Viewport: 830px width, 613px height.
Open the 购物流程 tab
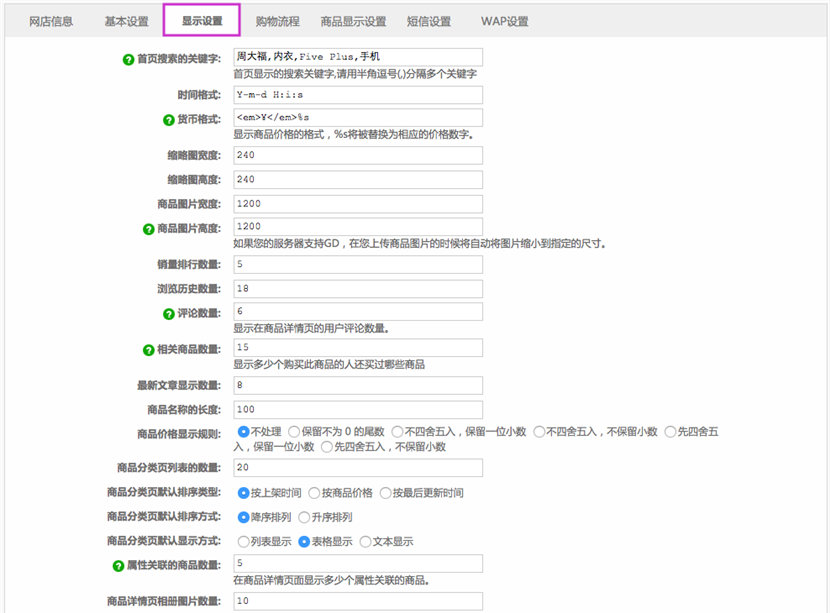(277, 21)
